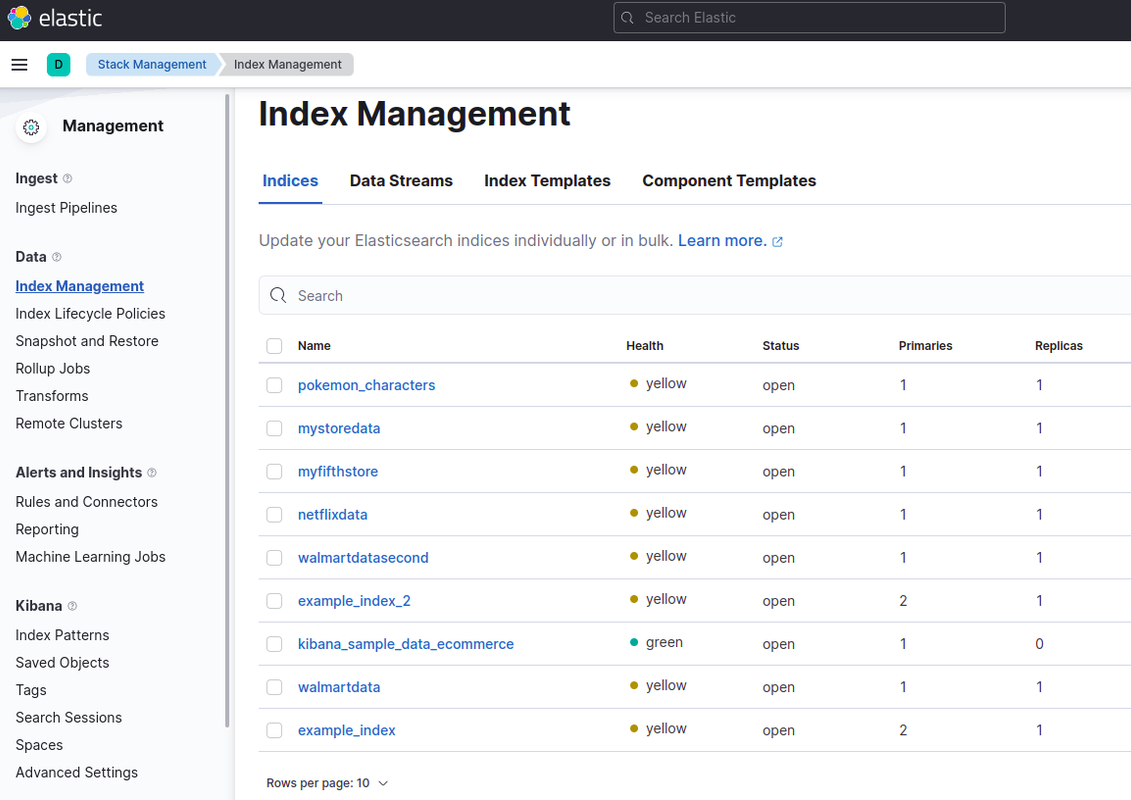The height and width of the screenshot is (800, 1131).
Task: Click the magnifier icon in indices search box
Action: [278, 295]
